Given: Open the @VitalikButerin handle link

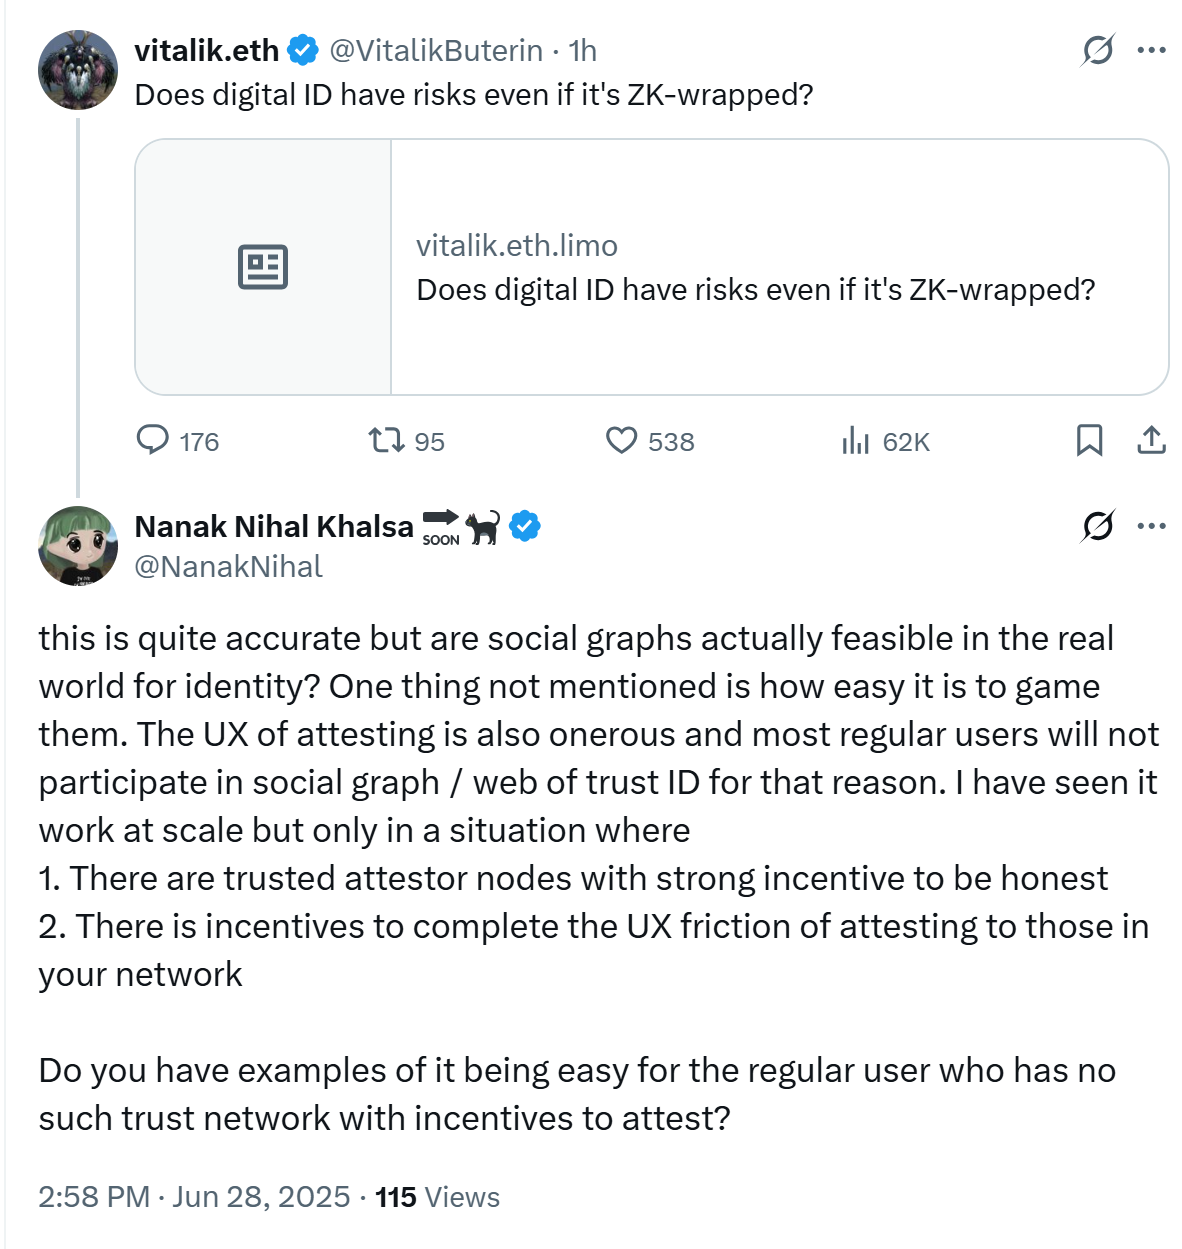Looking at the screenshot, I should [x=436, y=50].
